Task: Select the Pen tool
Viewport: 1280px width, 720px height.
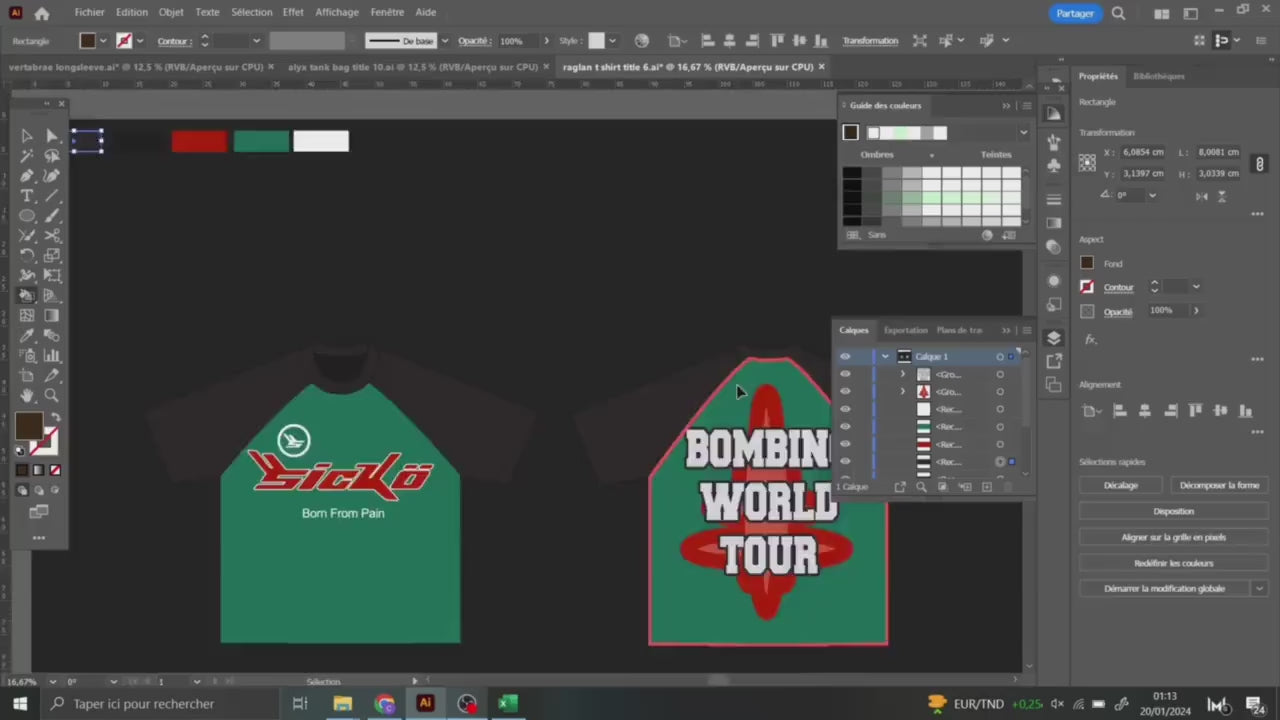Action: tap(27, 176)
